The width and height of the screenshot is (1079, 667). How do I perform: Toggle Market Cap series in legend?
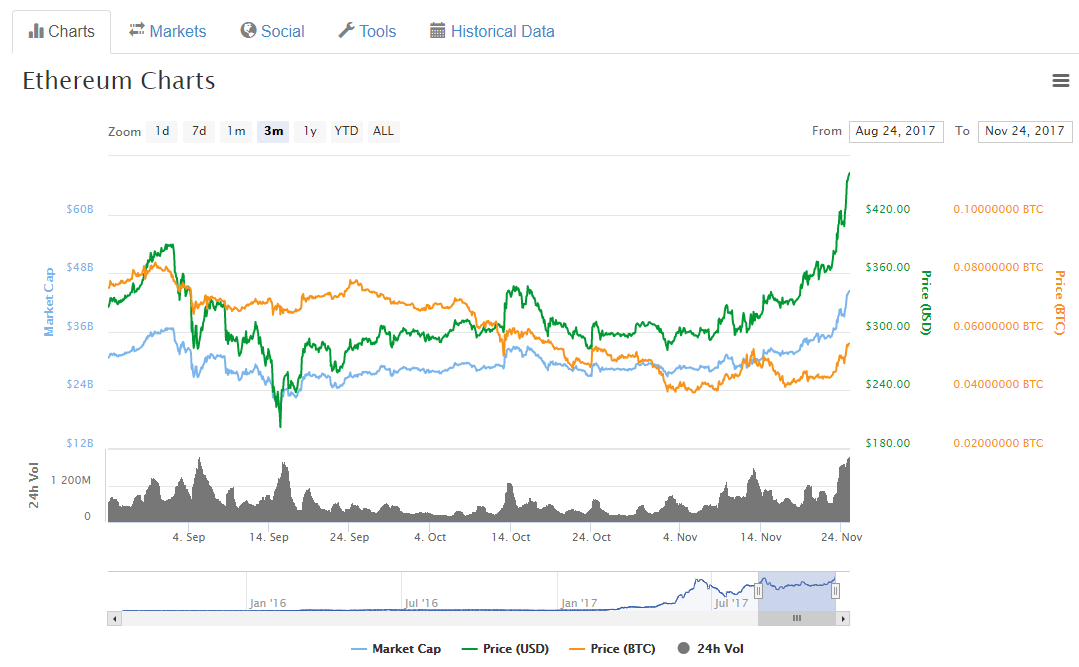coord(396,649)
